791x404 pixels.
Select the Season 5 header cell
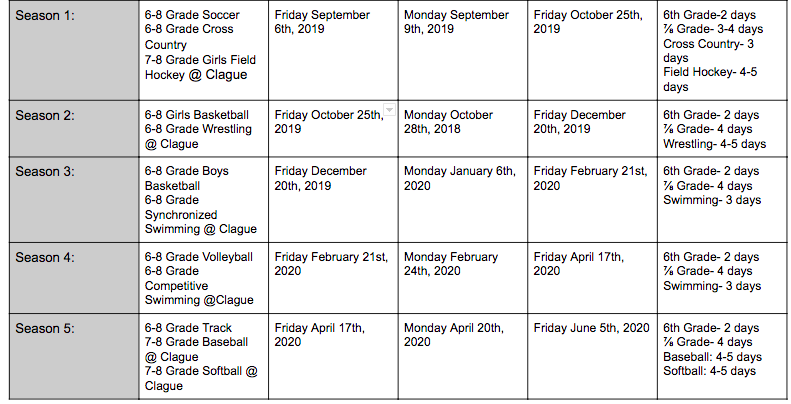point(74,357)
